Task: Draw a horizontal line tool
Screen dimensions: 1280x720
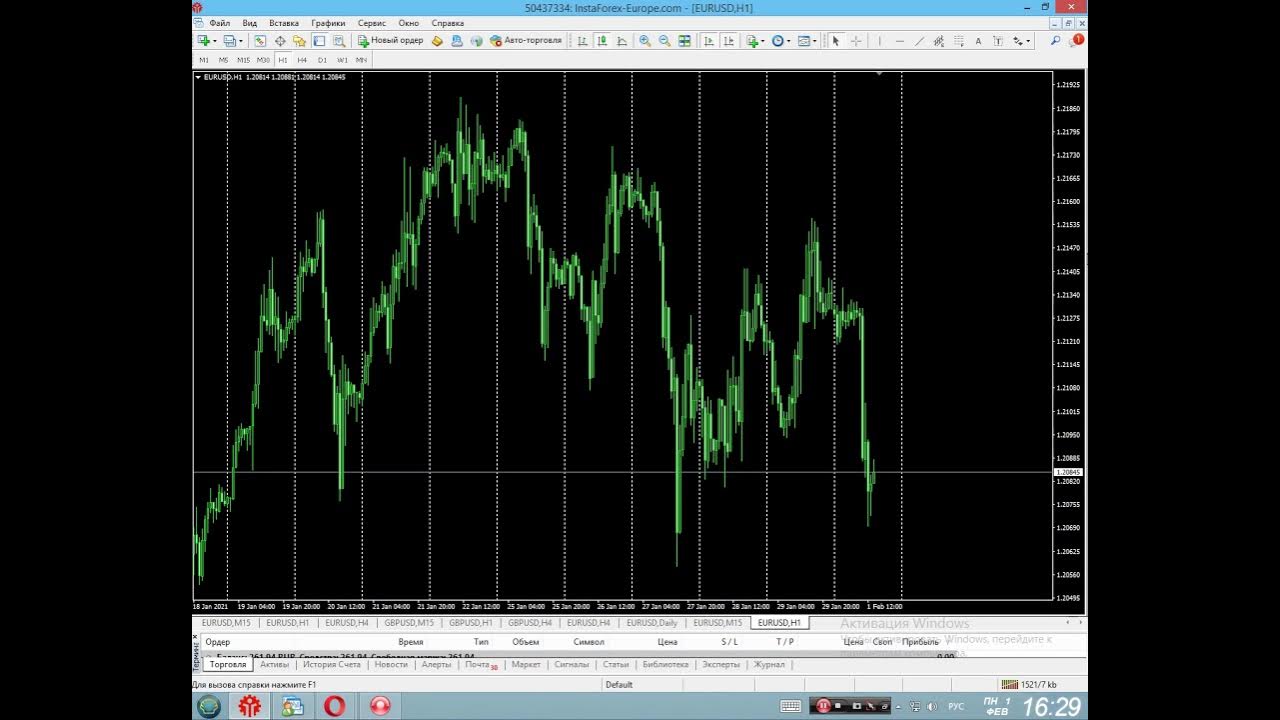Action: [x=900, y=41]
